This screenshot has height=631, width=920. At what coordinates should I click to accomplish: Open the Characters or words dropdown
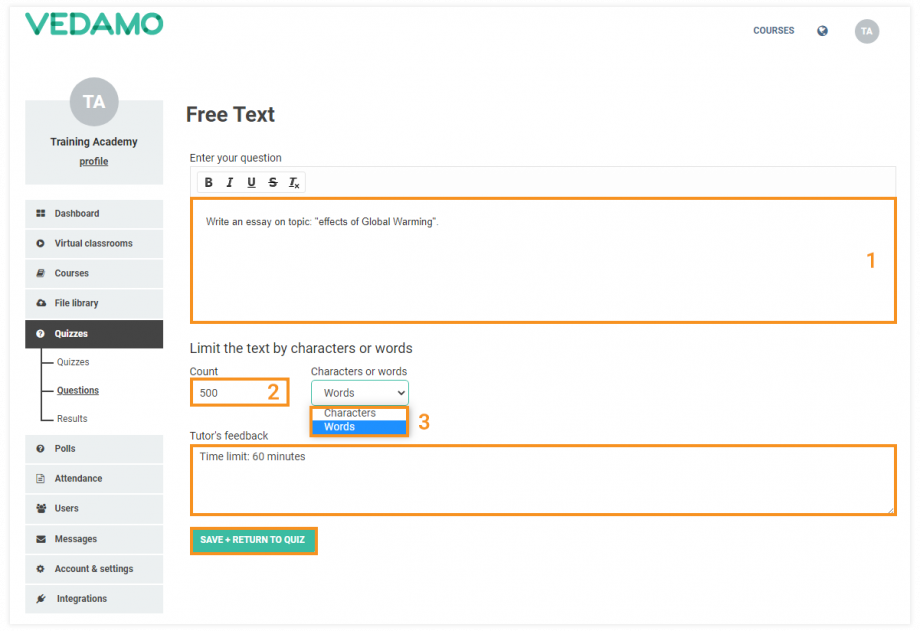tap(359, 392)
